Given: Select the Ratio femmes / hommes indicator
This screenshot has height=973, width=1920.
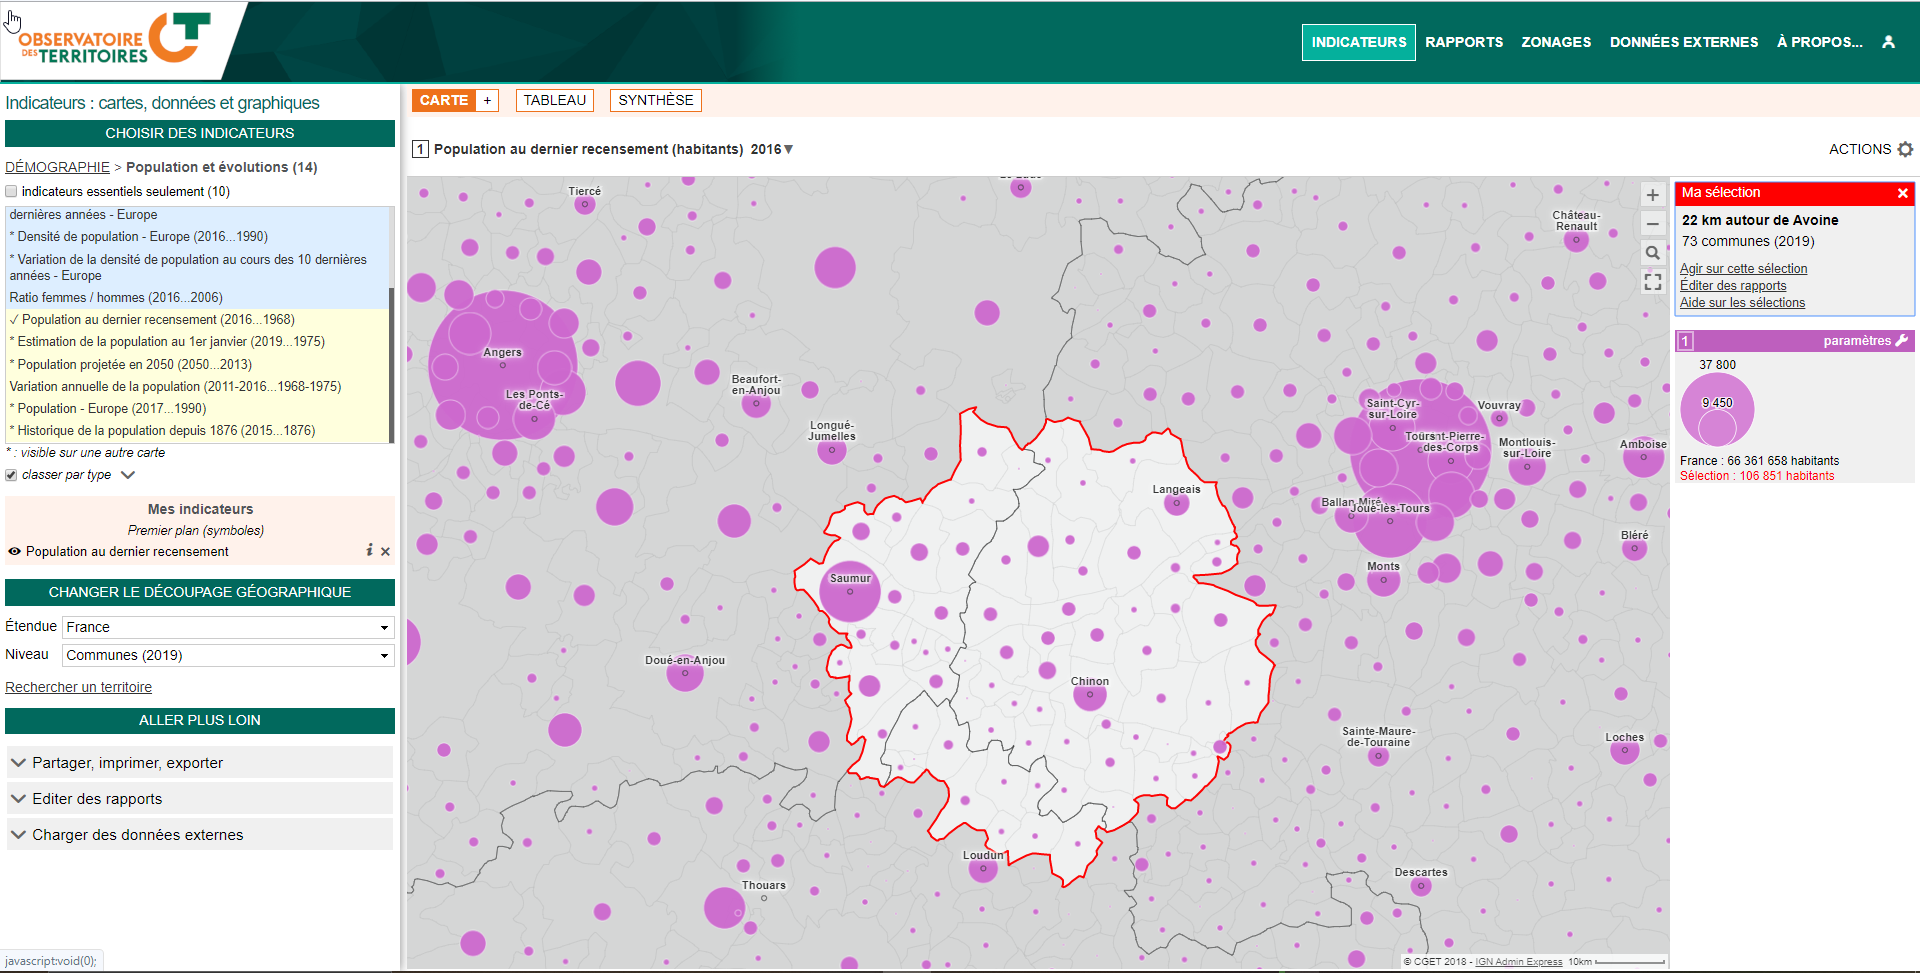Looking at the screenshot, I should (115, 297).
